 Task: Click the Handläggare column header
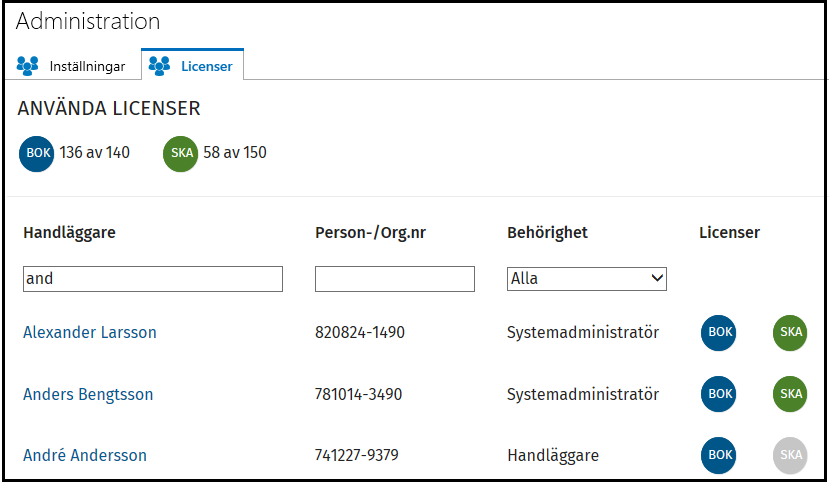(x=69, y=233)
